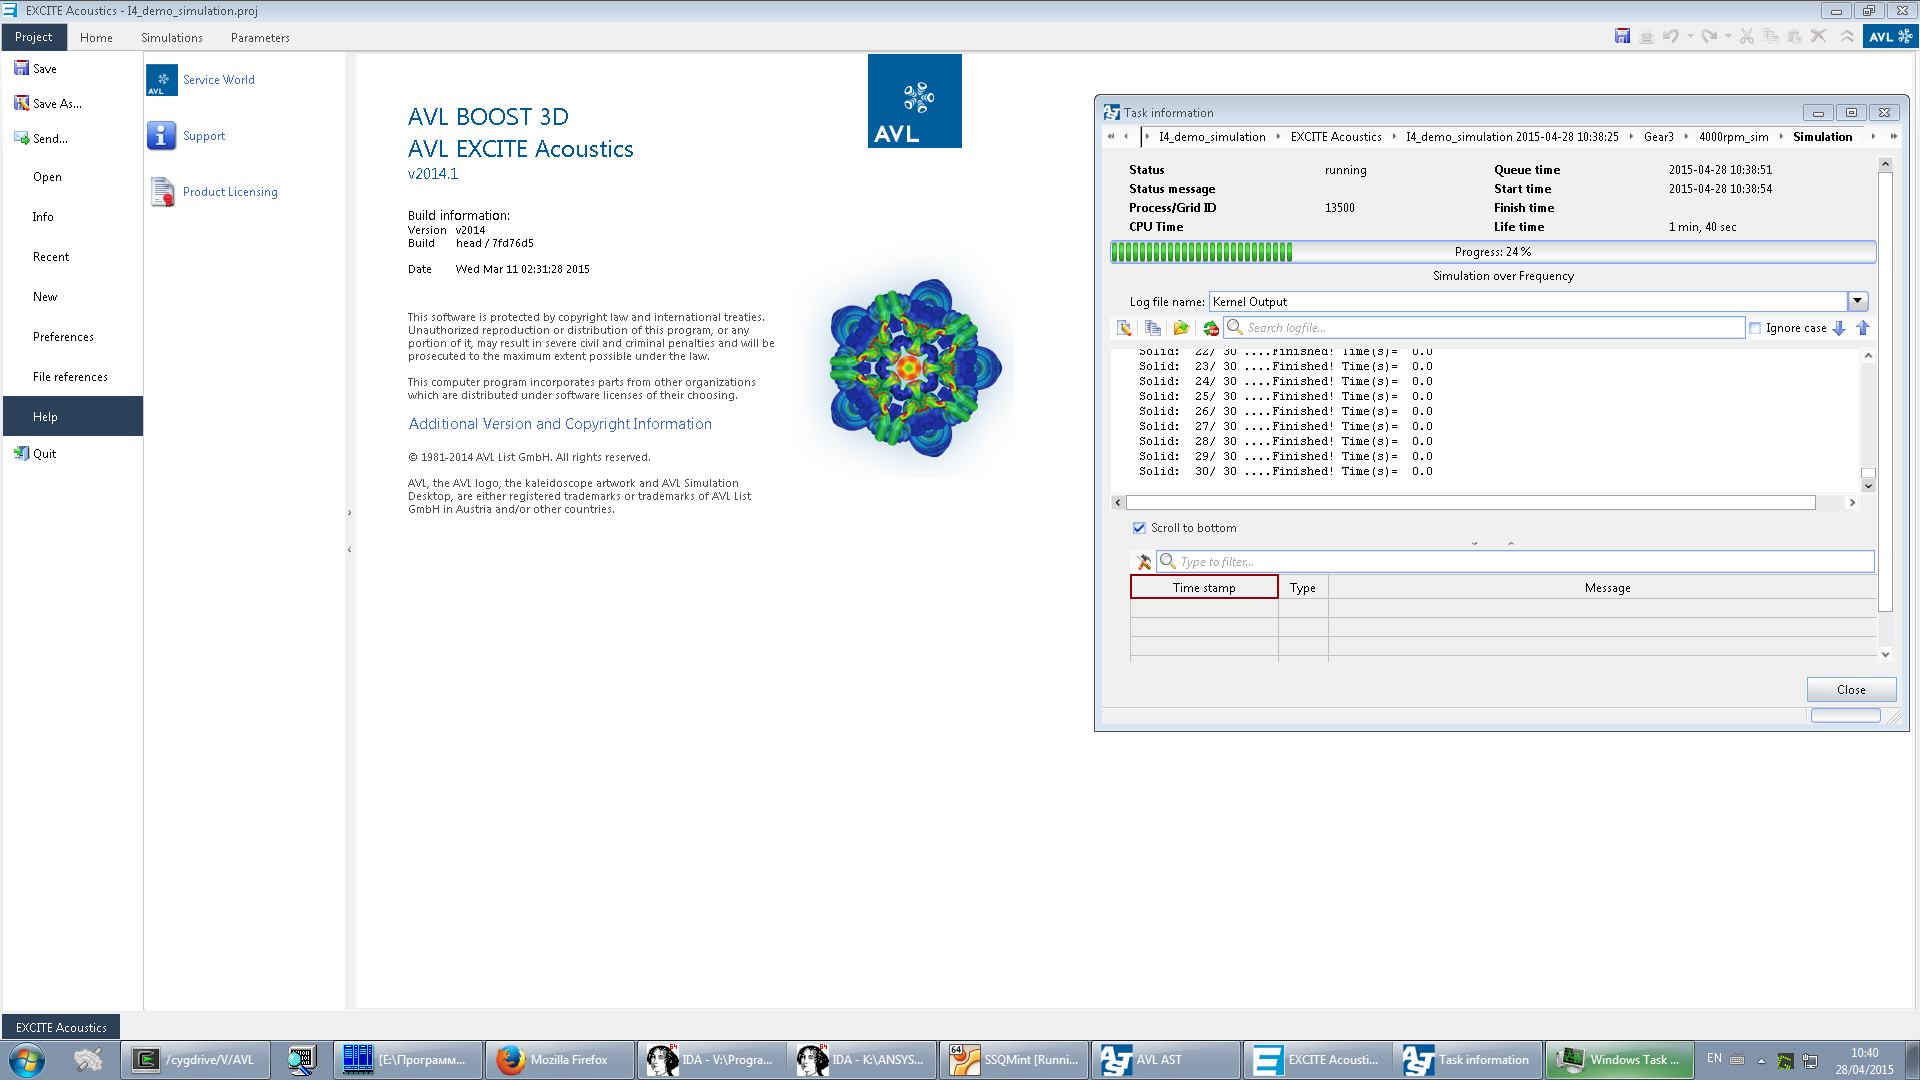1920x1080 pixels.
Task: Collapse the log panel with small down chevron
Action: (x=1474, y=543)
